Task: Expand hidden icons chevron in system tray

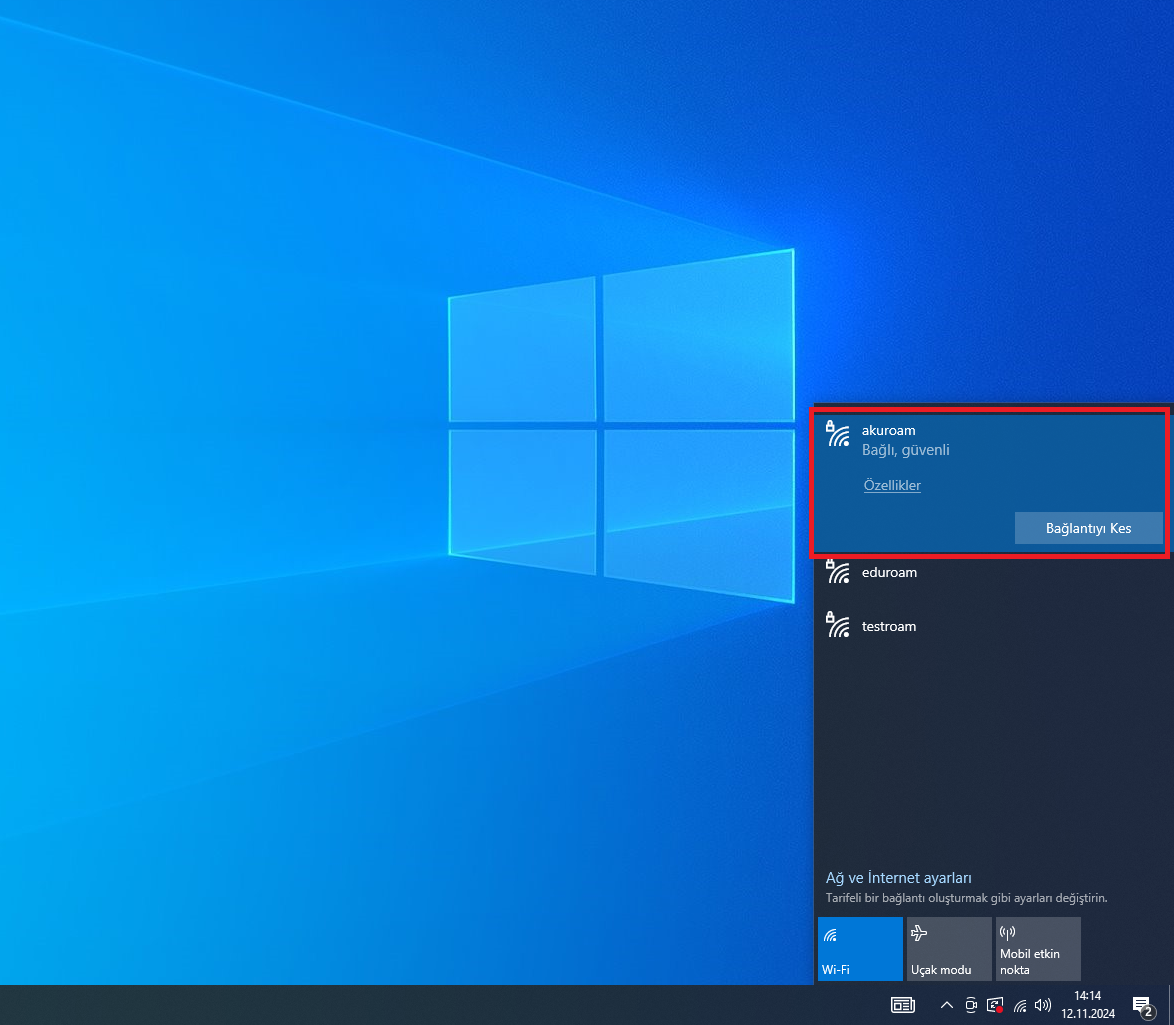Action: (x=946, y=1005)
